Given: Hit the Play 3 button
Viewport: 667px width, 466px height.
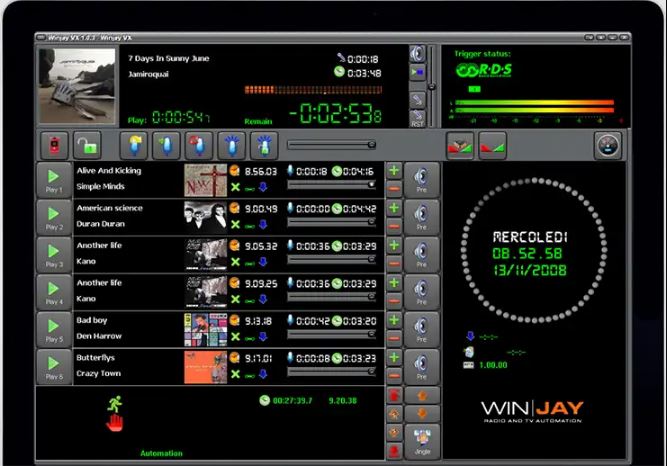Looking at the screenshot, I should [54, 255].
